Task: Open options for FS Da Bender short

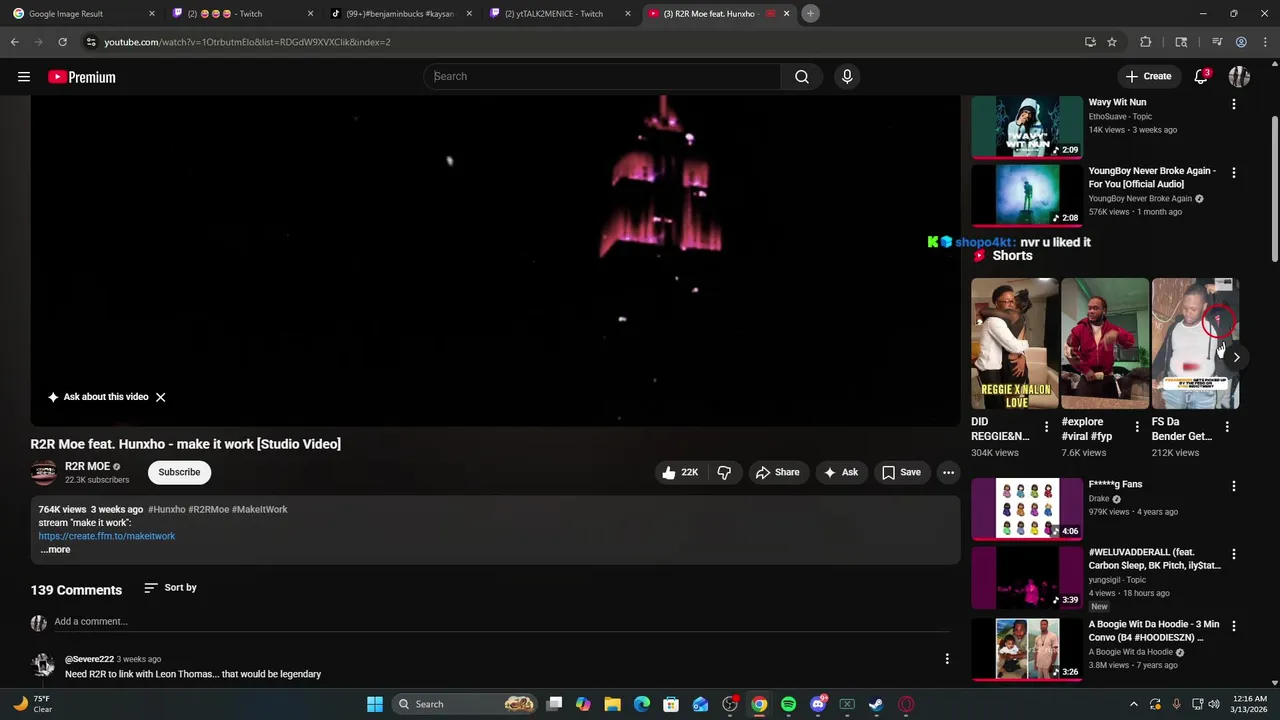Action: coord(1227,427)
